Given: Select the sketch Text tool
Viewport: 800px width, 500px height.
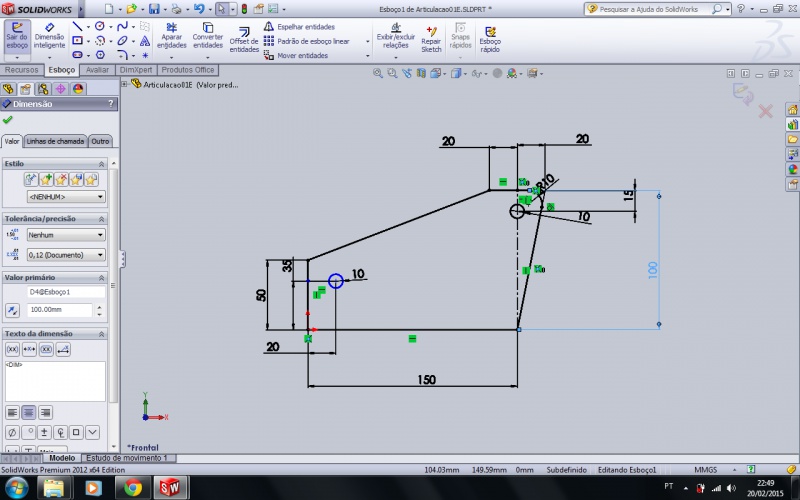Looking at the screenshot, I should [x=145, y=41].
